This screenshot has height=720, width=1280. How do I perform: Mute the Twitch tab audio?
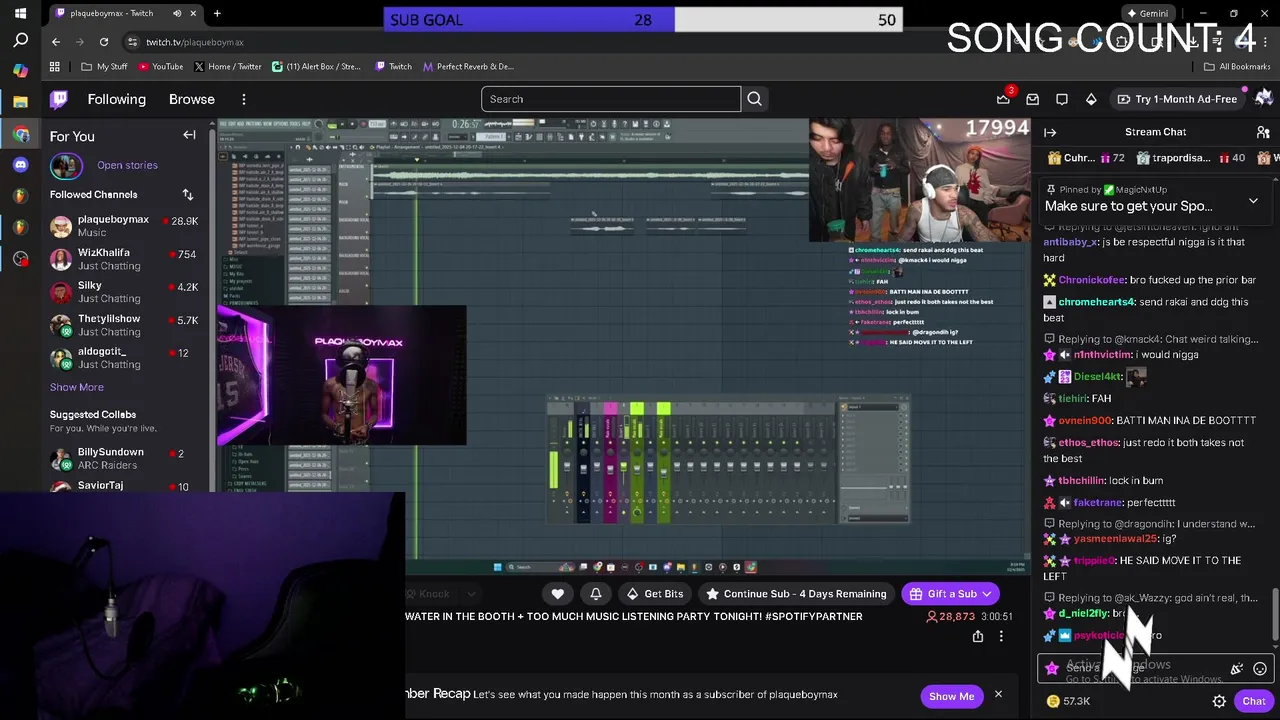coord(177,13)
